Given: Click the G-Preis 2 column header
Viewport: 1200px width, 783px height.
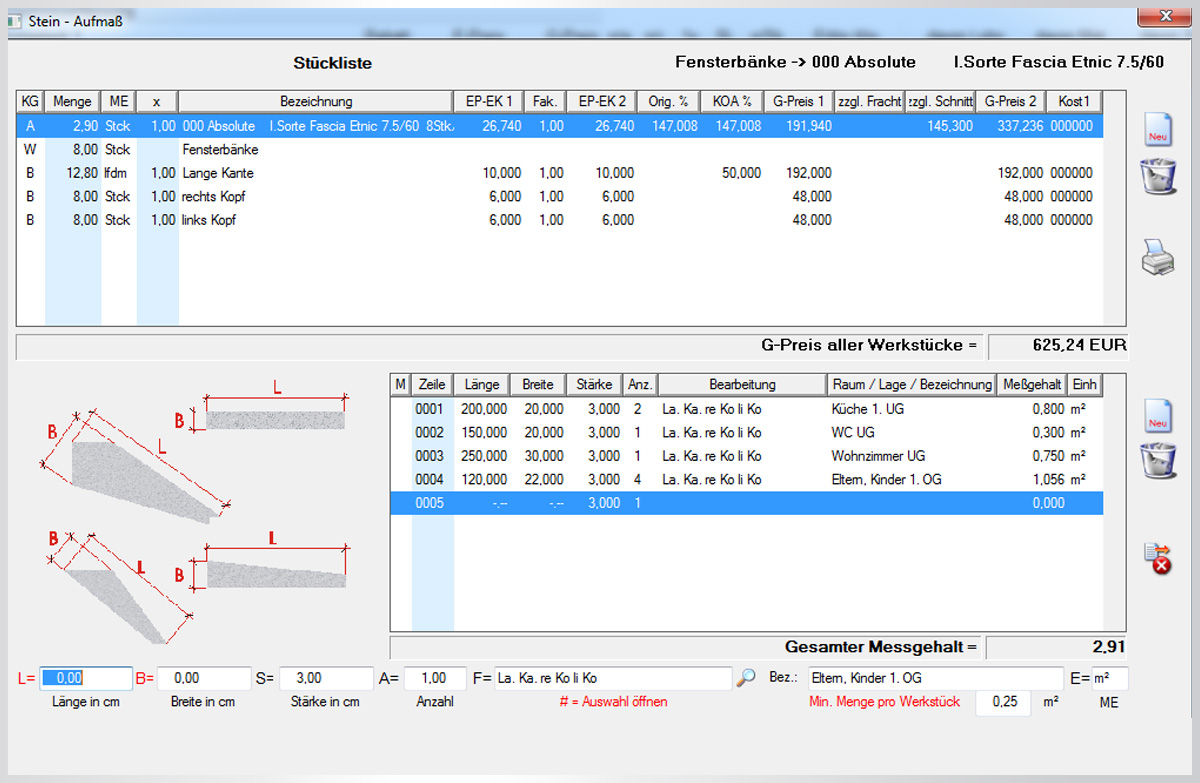Looking at the screenshot, I should pos(1011,101).
